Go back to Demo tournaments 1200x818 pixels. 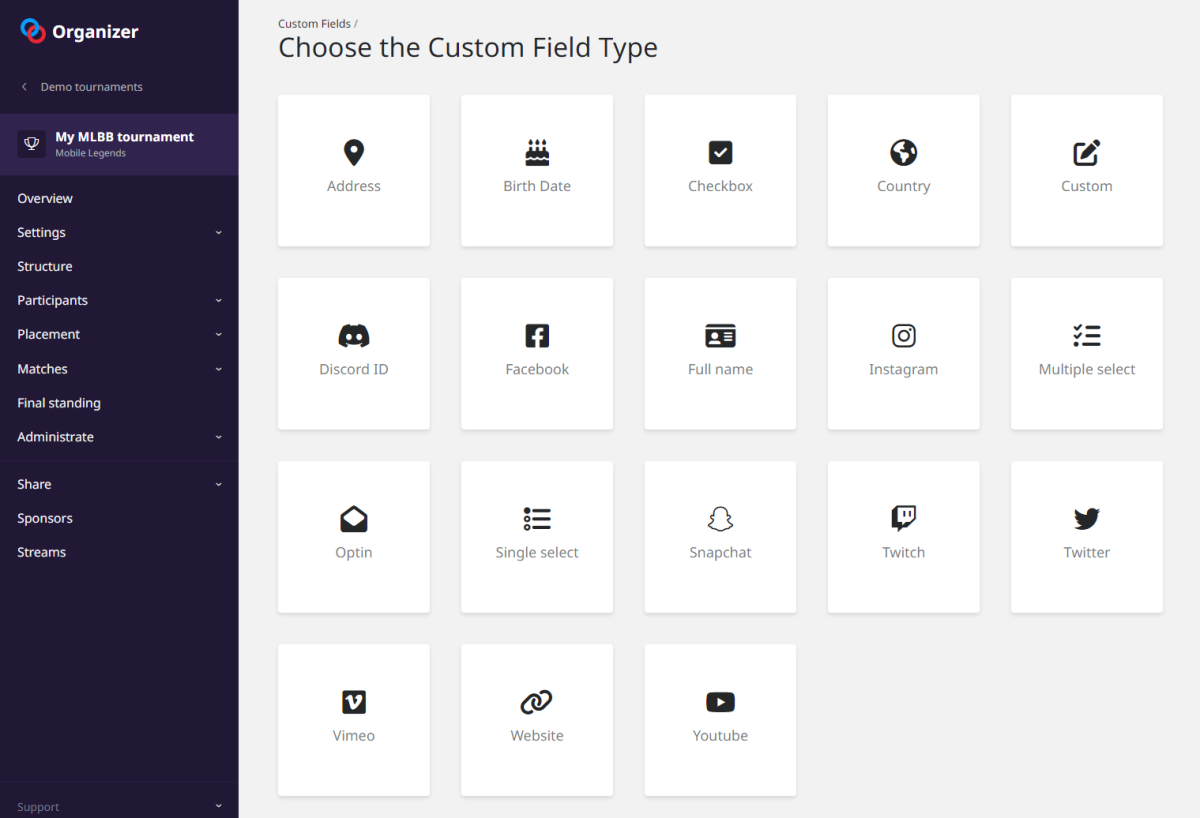[91, 87]
